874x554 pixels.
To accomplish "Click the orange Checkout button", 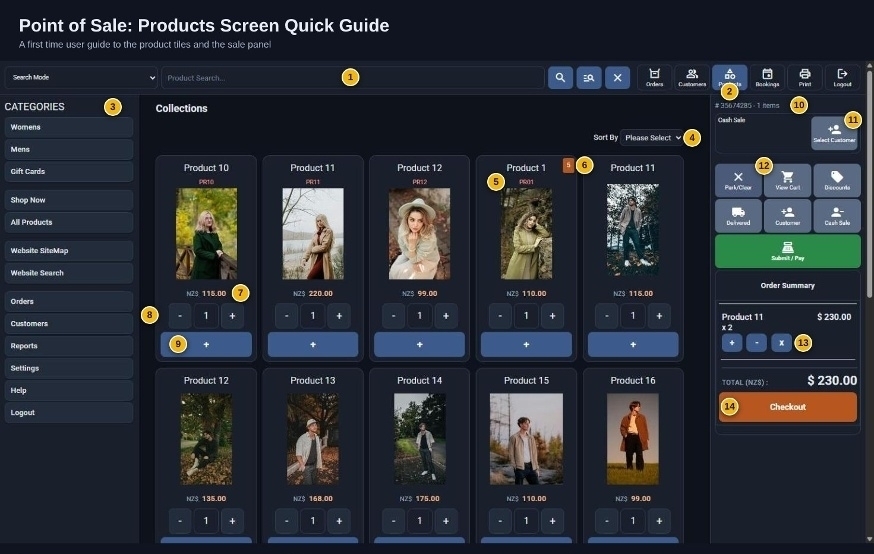I will click(x=788, y=407).
